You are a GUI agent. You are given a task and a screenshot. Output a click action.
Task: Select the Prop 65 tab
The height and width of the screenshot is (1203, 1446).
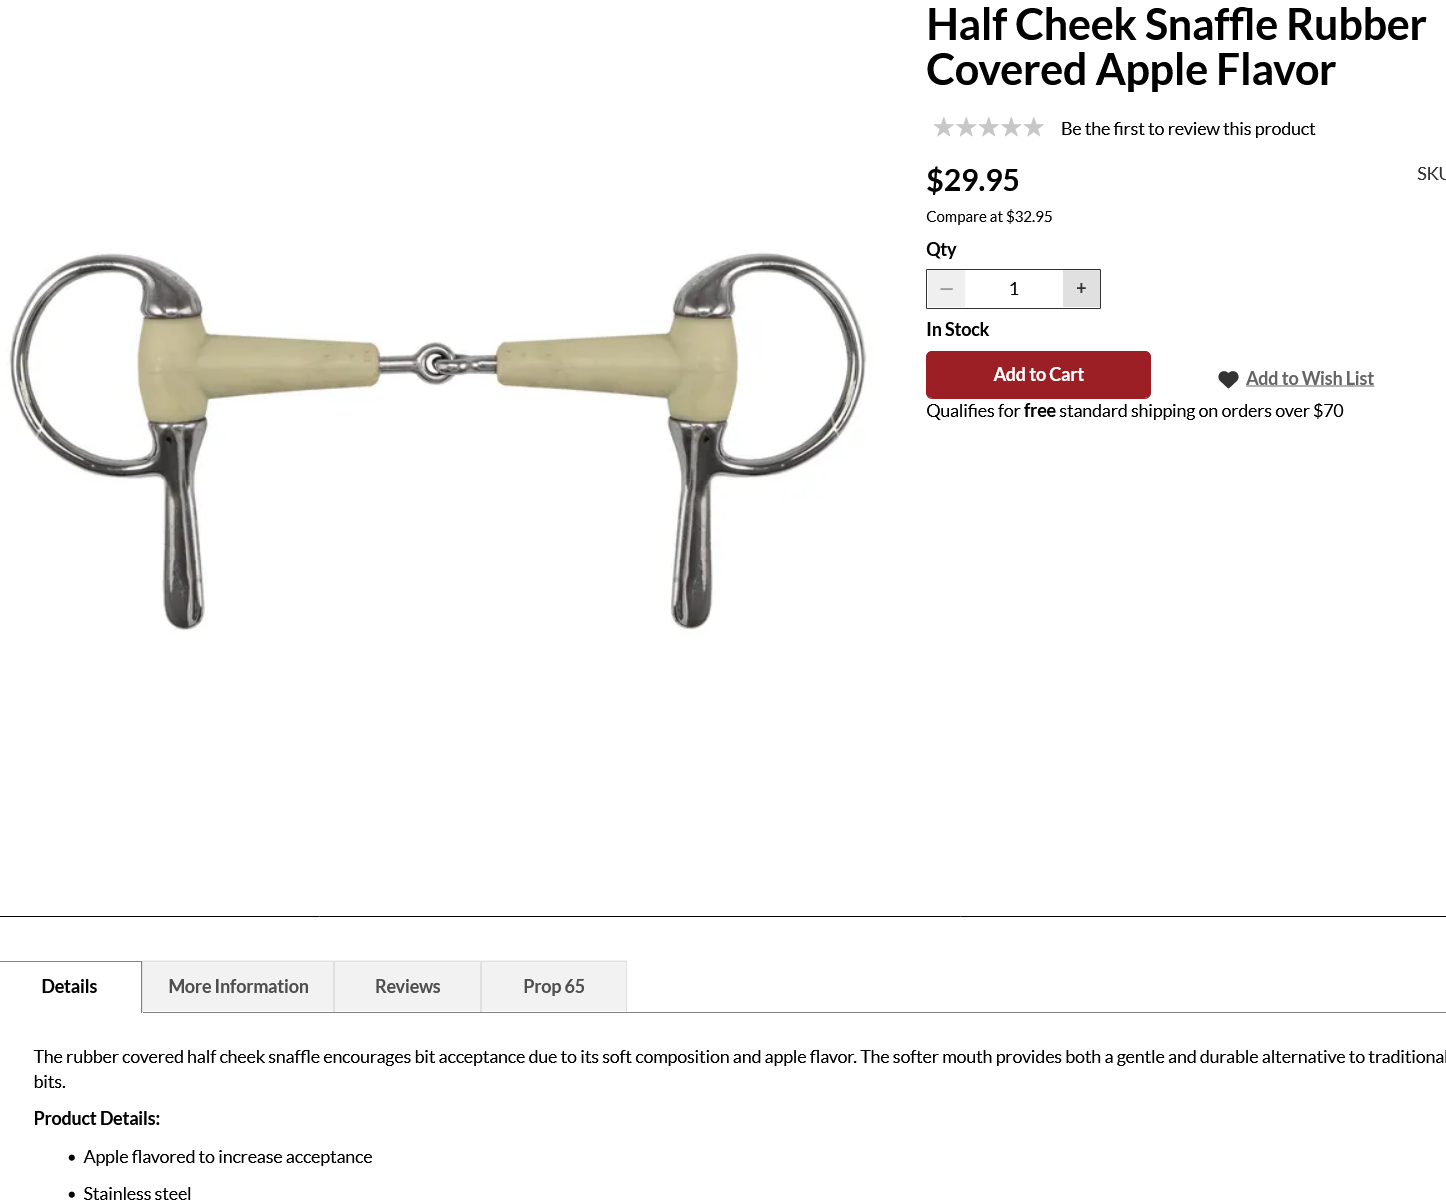(x=554, y=987)
